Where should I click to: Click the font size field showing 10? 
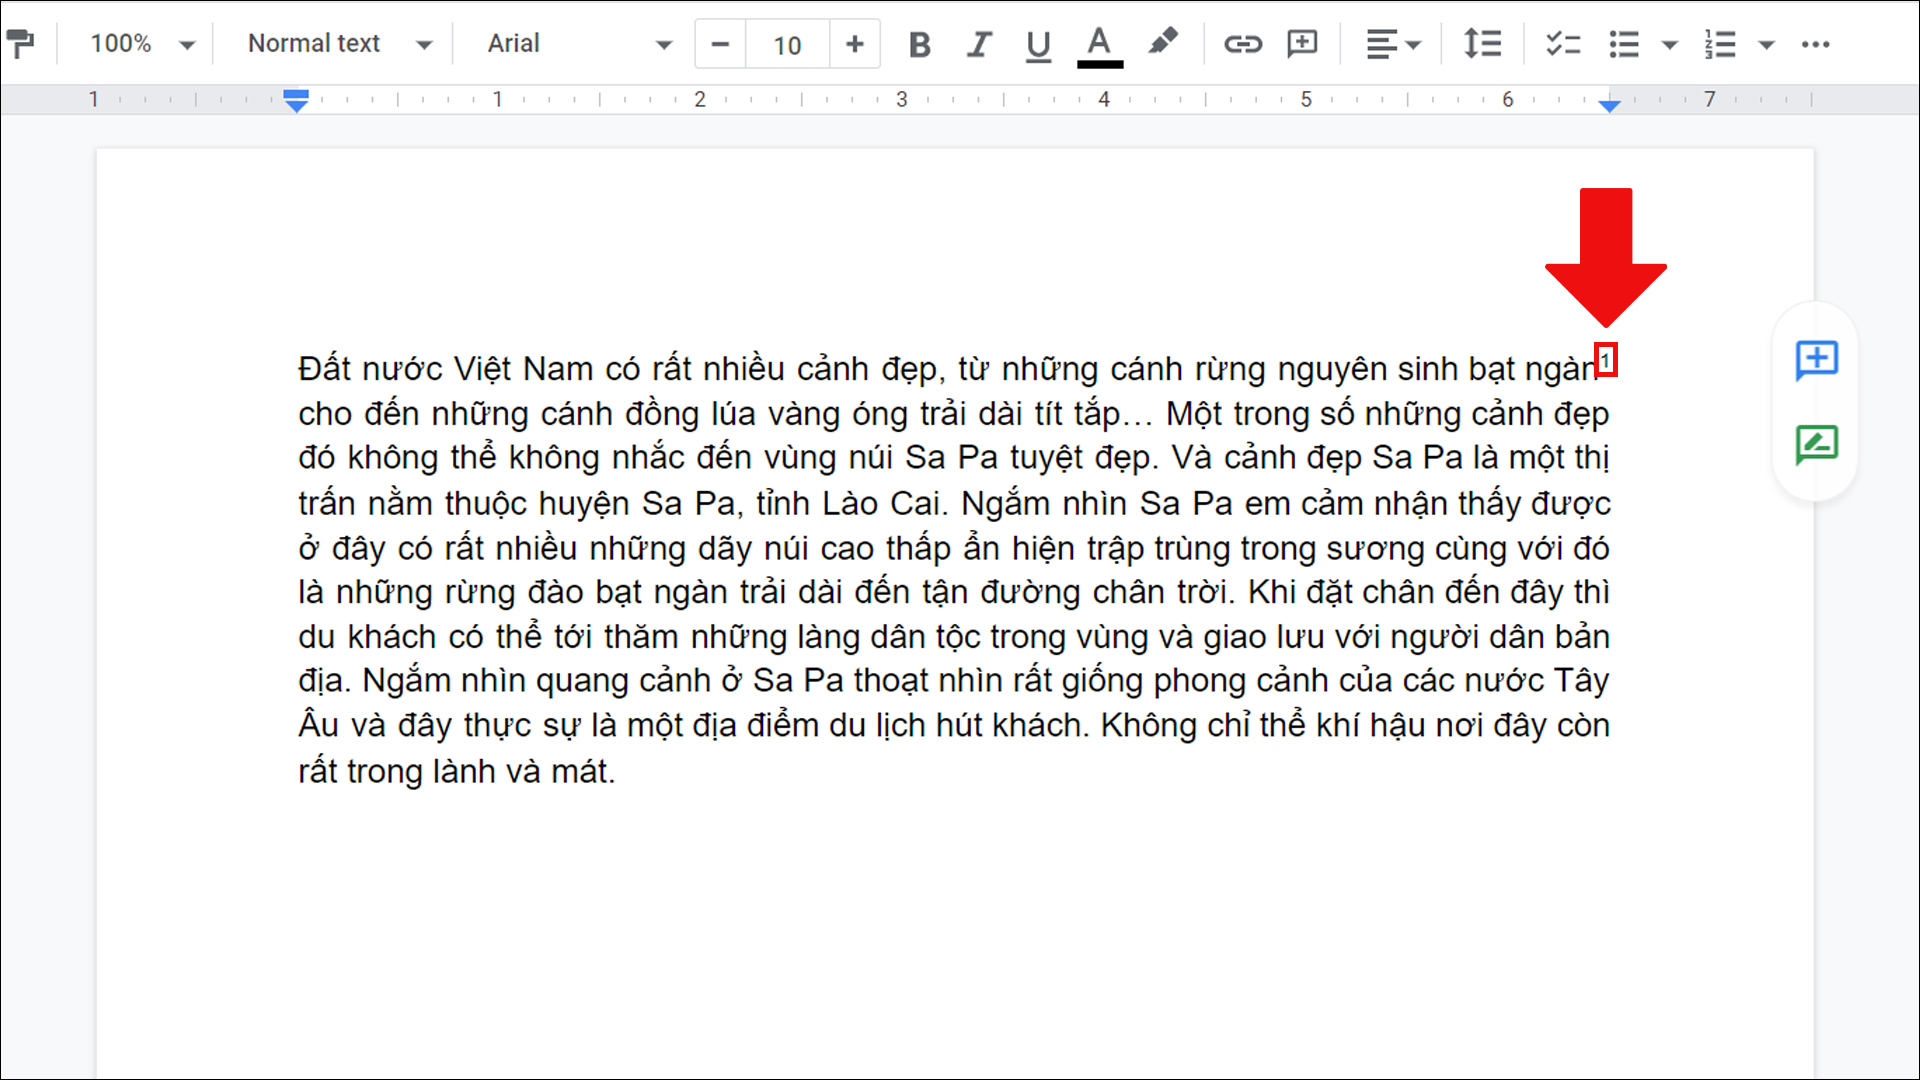click(x=787, y=45)
